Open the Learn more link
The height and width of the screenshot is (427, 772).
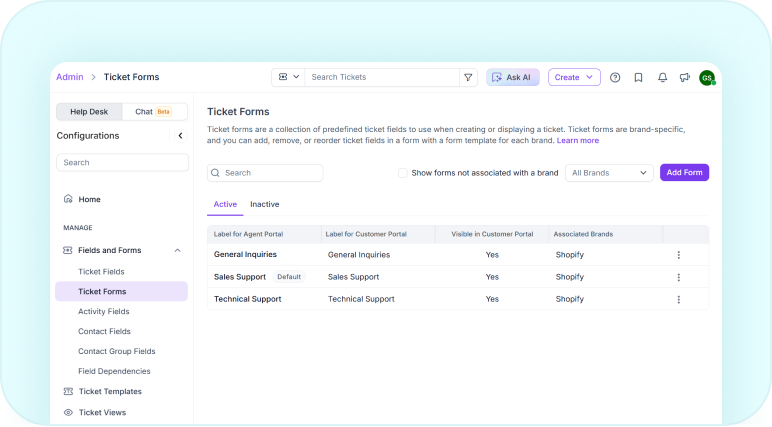click(578, 140)
